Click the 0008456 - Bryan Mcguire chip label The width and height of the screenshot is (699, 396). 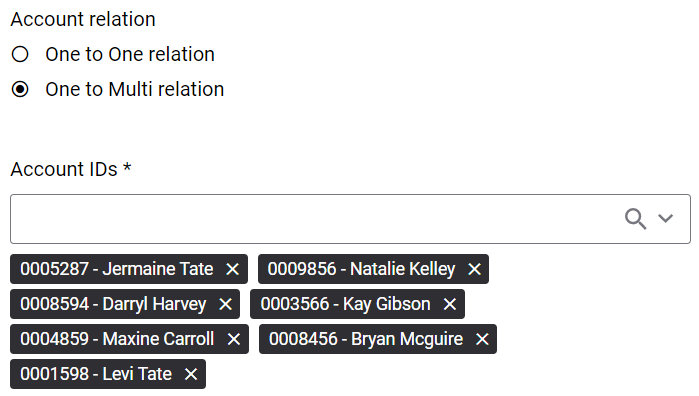click(366, 339)
